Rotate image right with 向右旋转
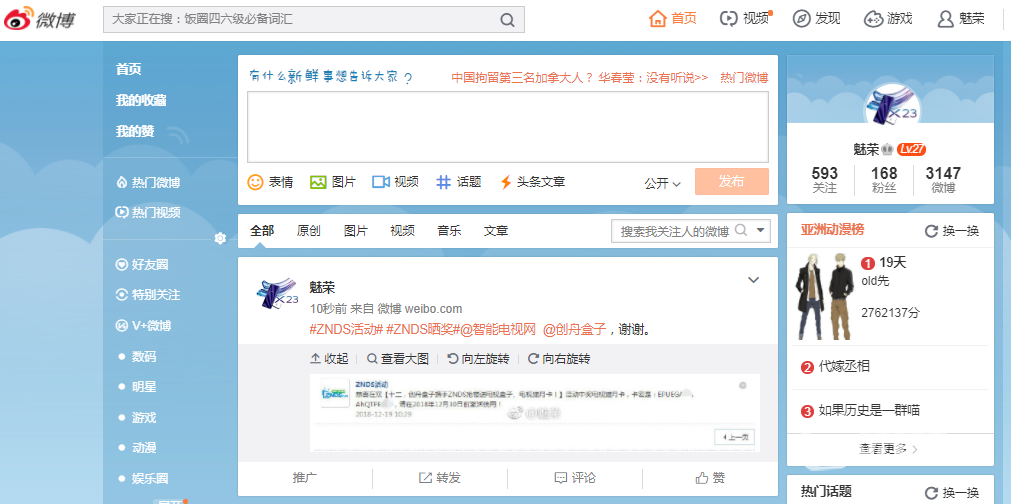The height and width of the screenshot is (504, 1011). 559,359
